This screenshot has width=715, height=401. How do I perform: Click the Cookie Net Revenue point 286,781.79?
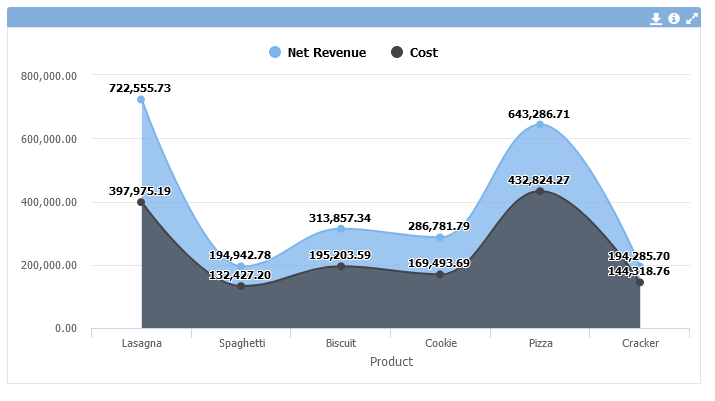[440, 237]
